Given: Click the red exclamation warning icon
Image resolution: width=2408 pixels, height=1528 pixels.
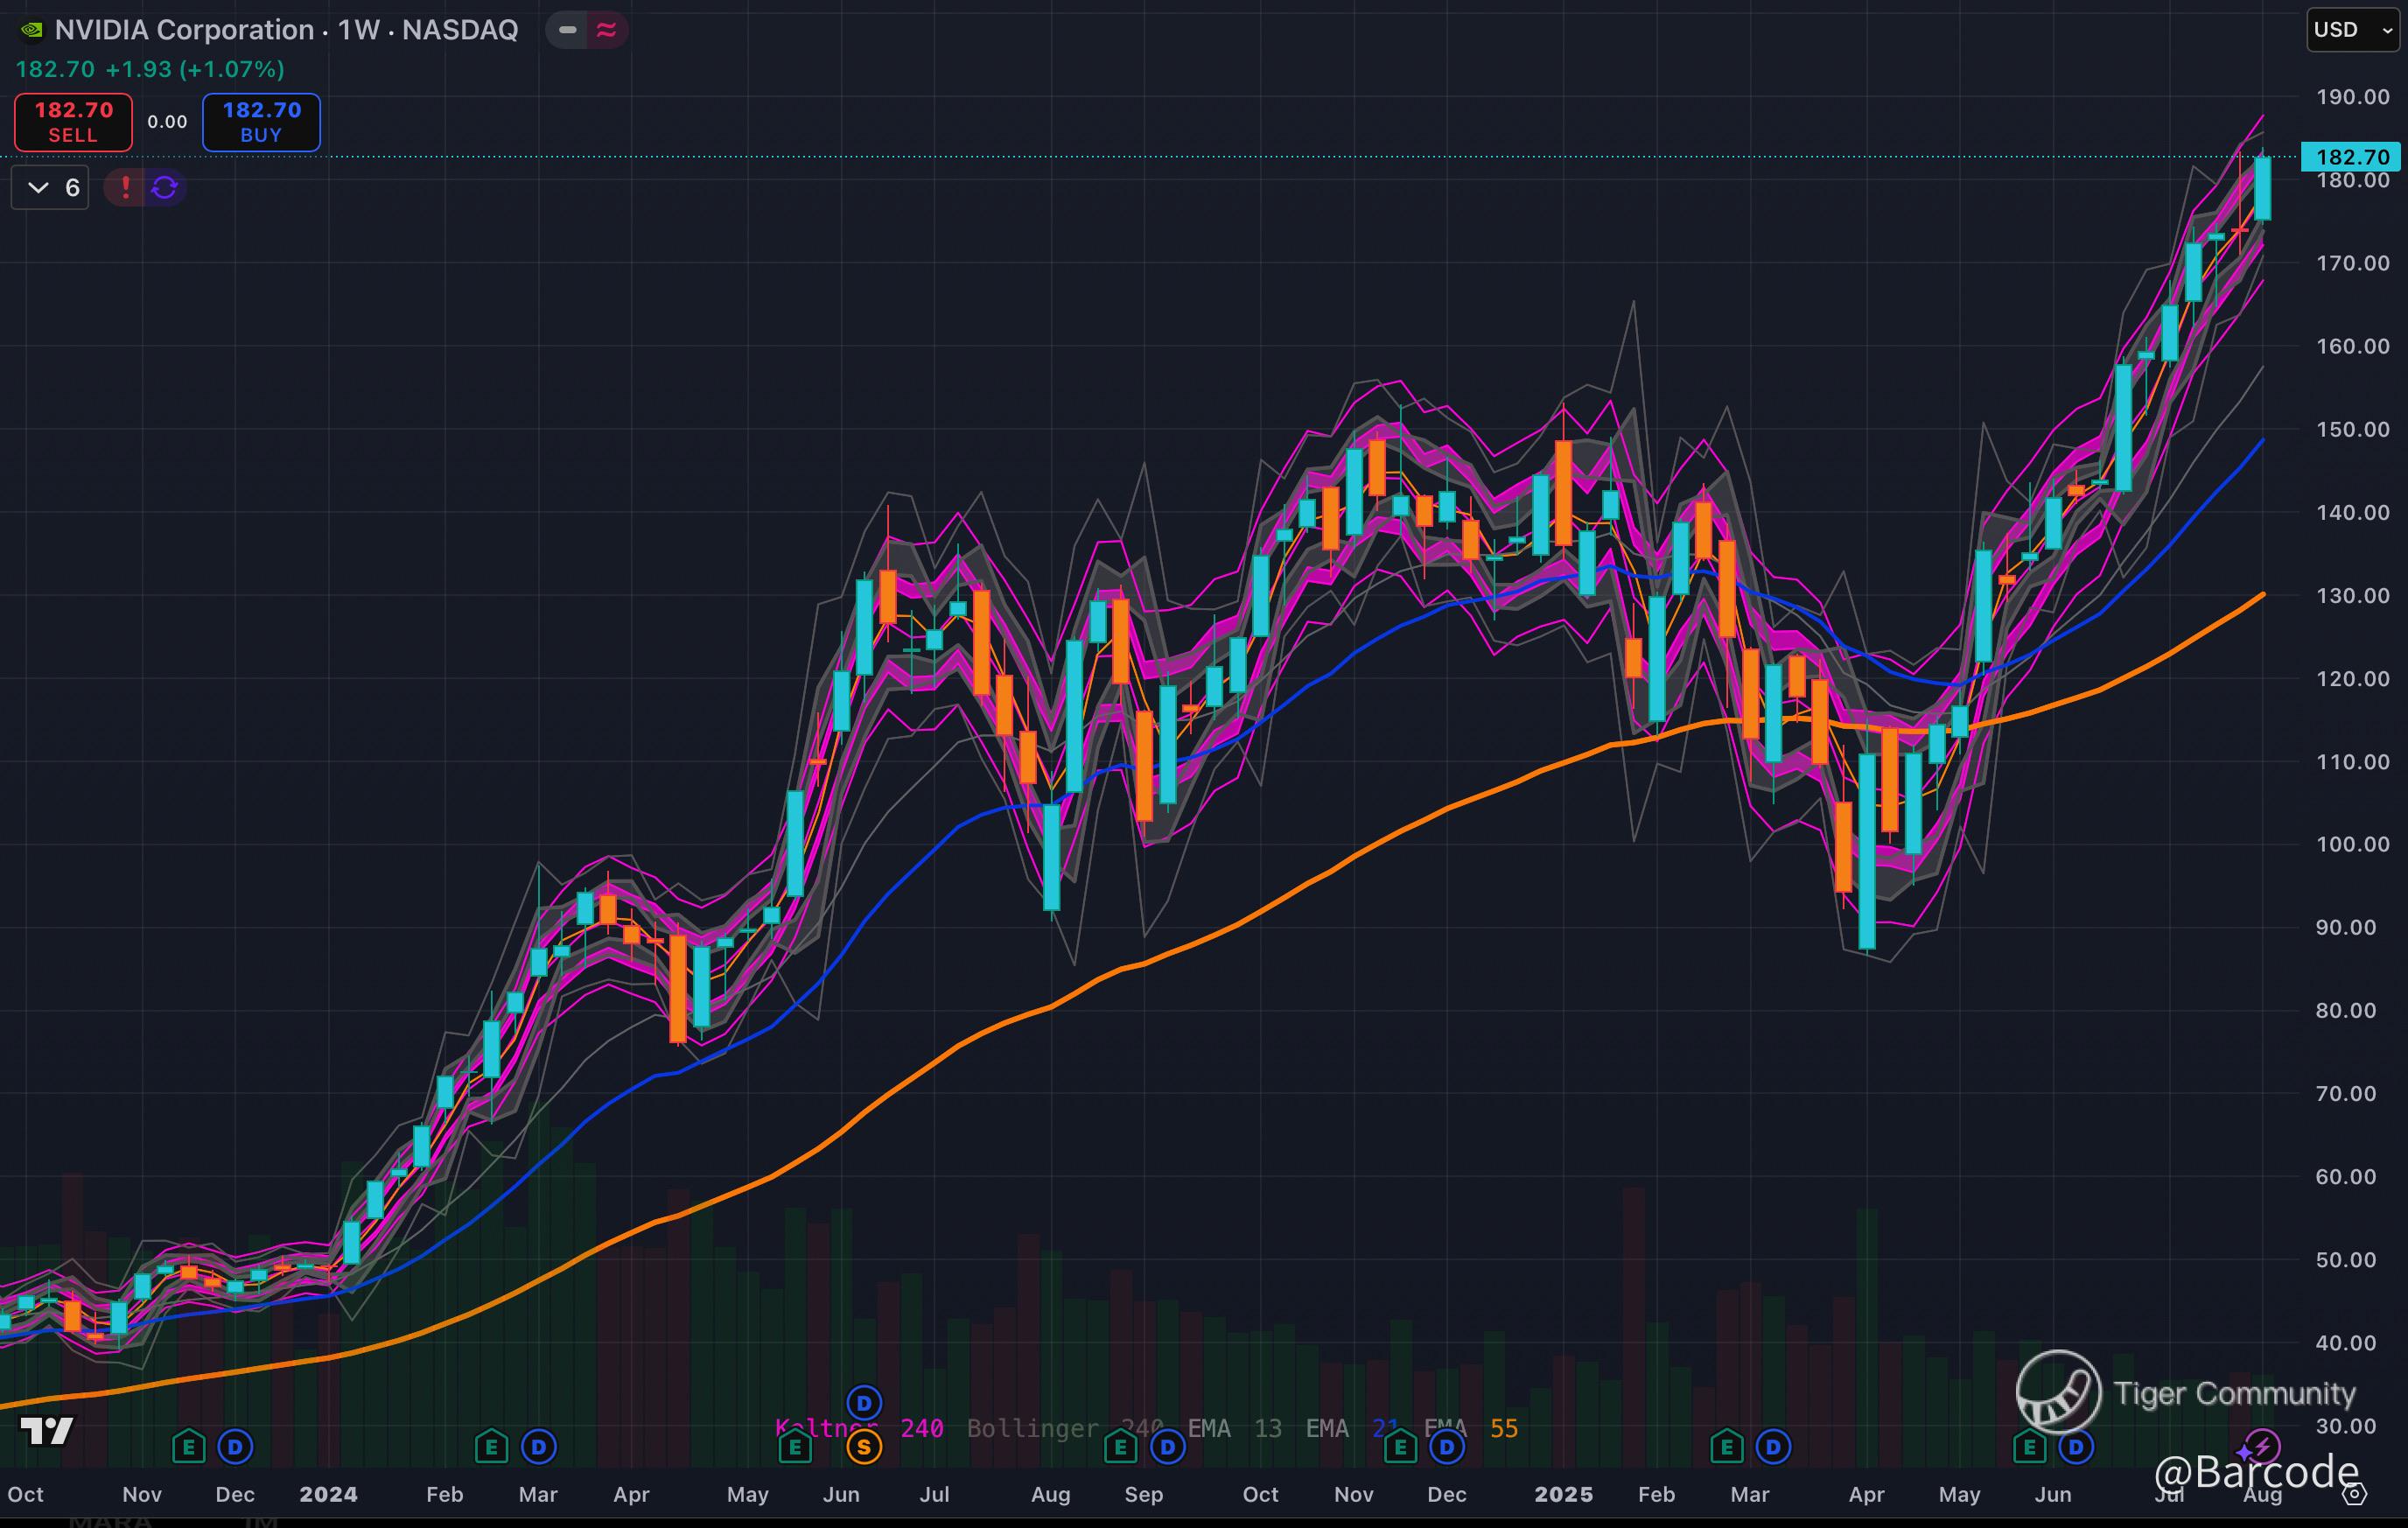Looking at the screenshot, I should 125,187.
